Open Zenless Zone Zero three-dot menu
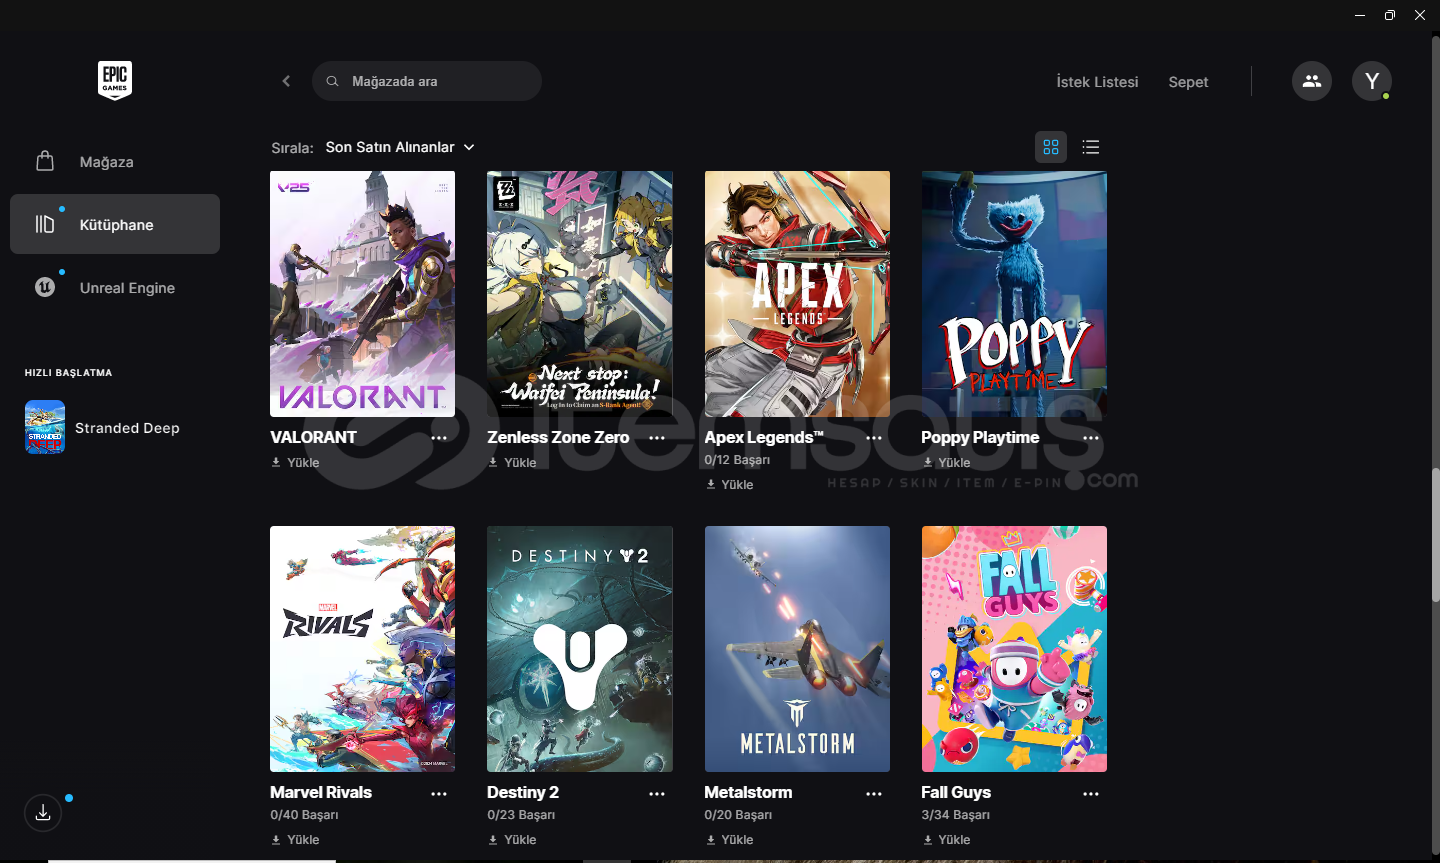Image resolution: width=1440 pixels, height=863 pixels. tap(657, 438)
